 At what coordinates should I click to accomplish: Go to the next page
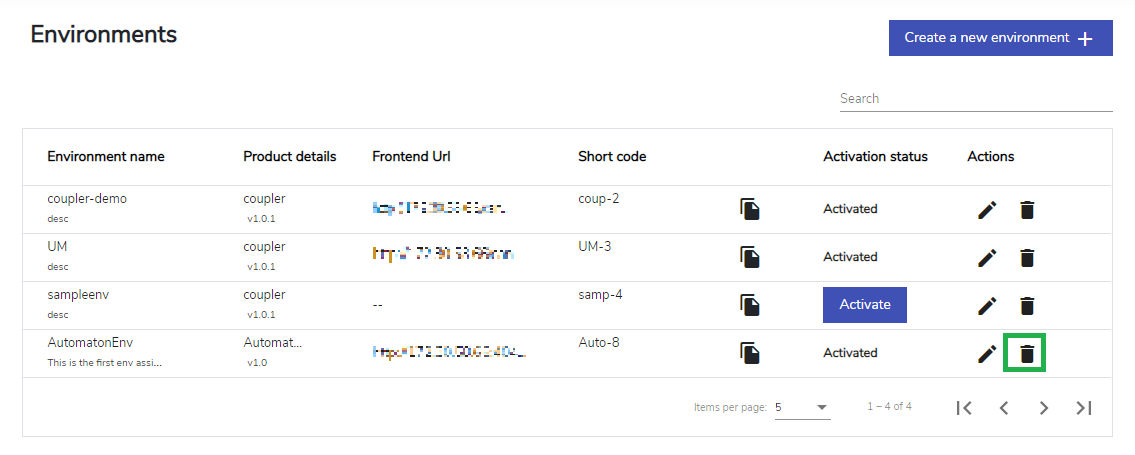coord(1043,408)
